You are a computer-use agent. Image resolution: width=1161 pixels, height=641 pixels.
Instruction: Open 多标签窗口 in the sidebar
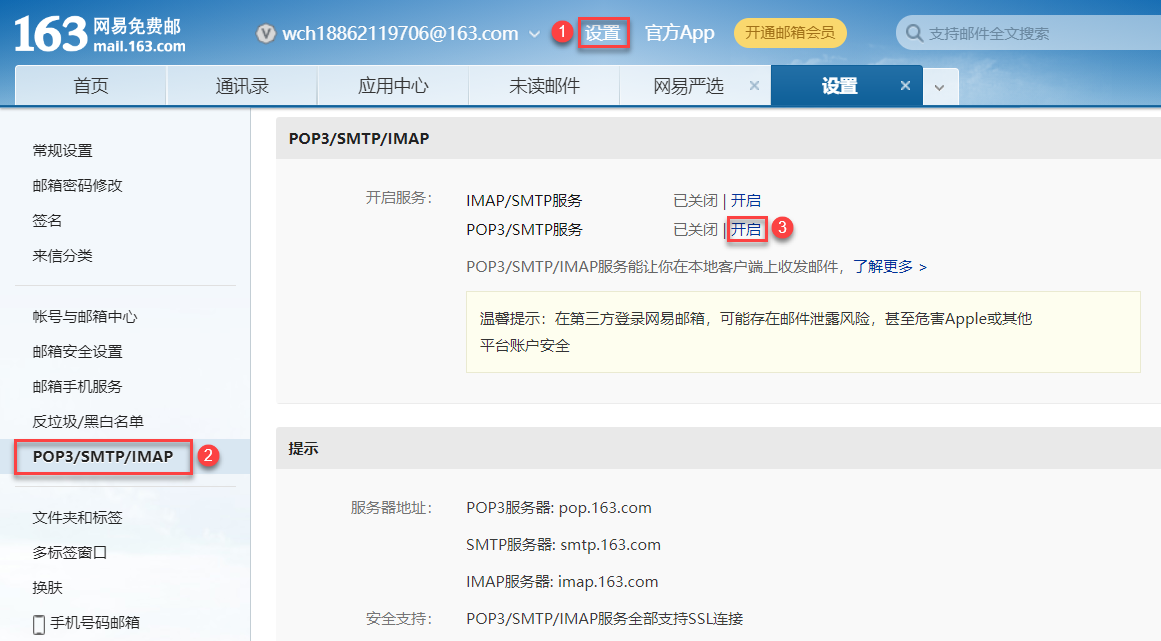coord(70,552)
